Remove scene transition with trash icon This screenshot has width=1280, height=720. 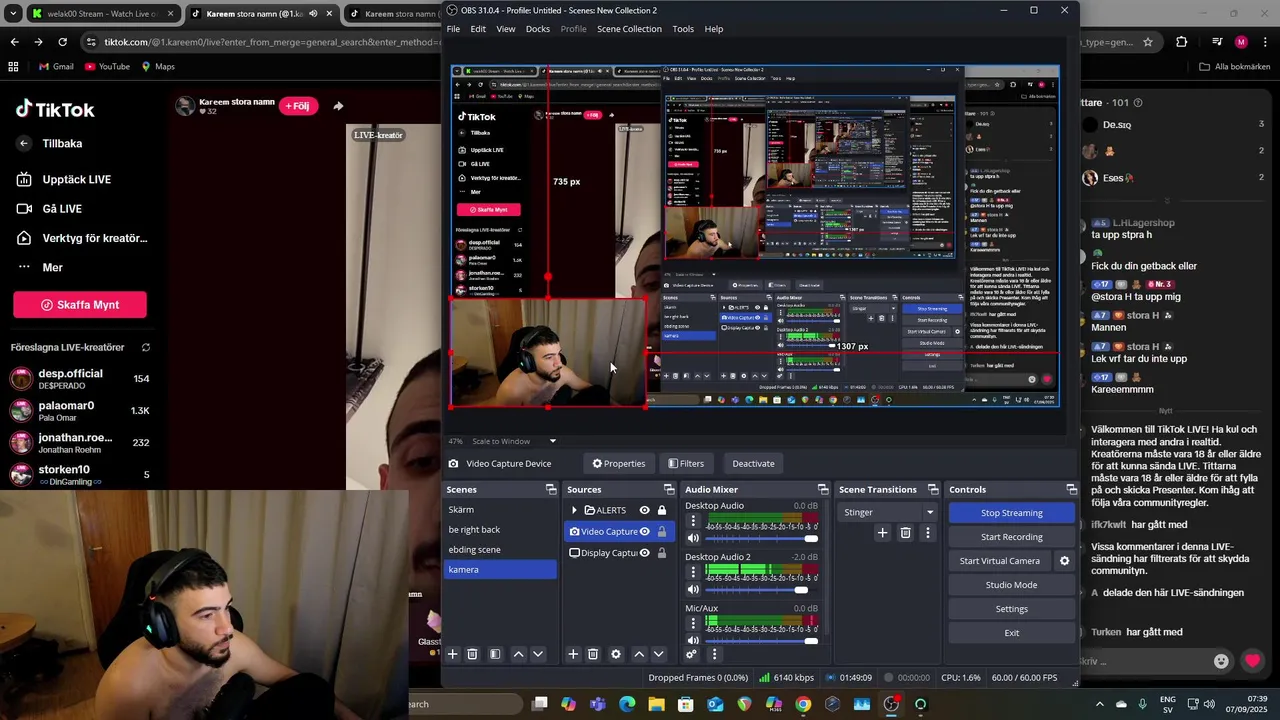tap(905, 533)
